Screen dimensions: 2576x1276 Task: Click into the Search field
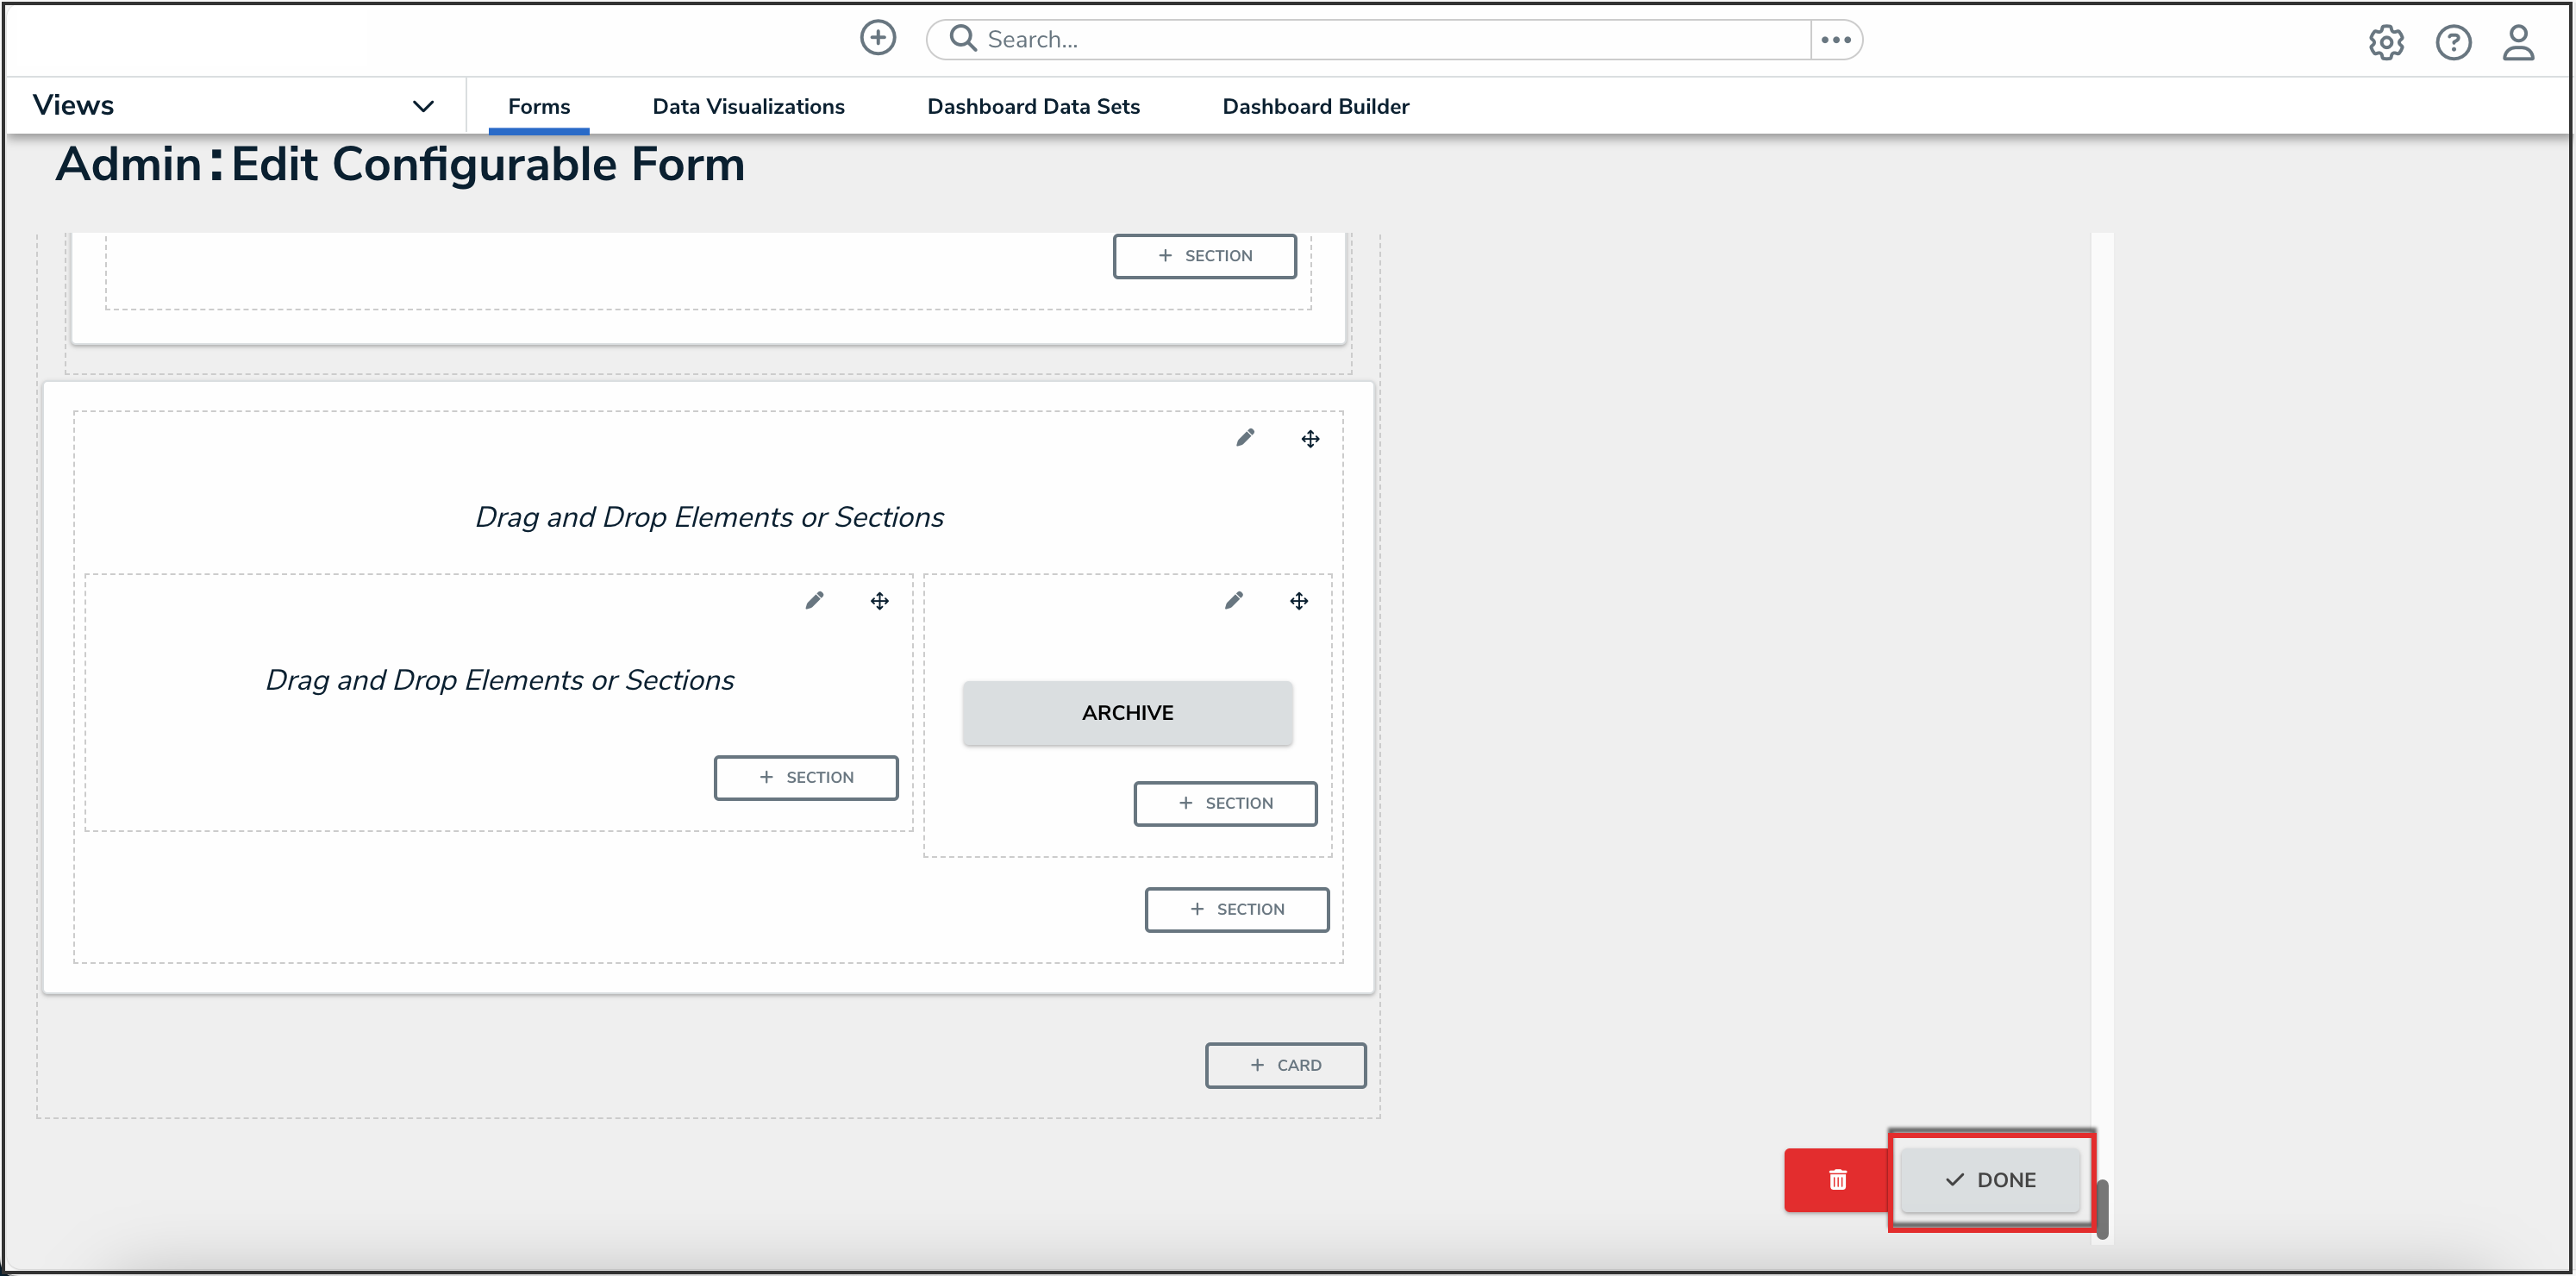[1380, 40]
